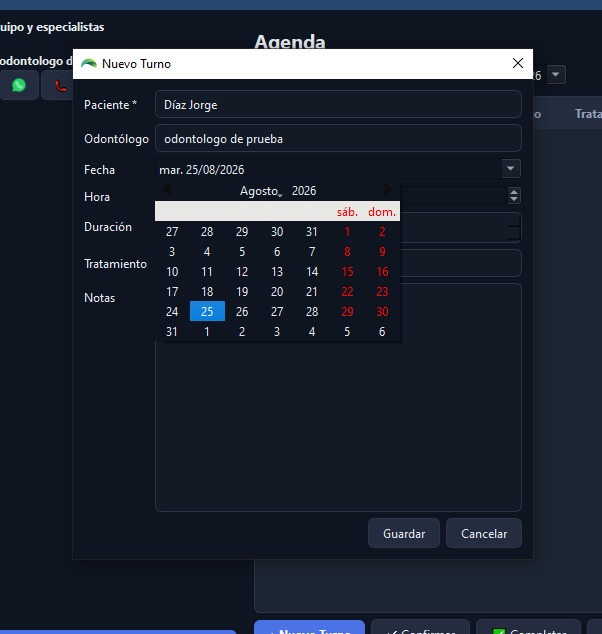The height and width of the screenshot is (634, 602).
Task: Pick day 14 in the calendar
Action: pos(312,271)
